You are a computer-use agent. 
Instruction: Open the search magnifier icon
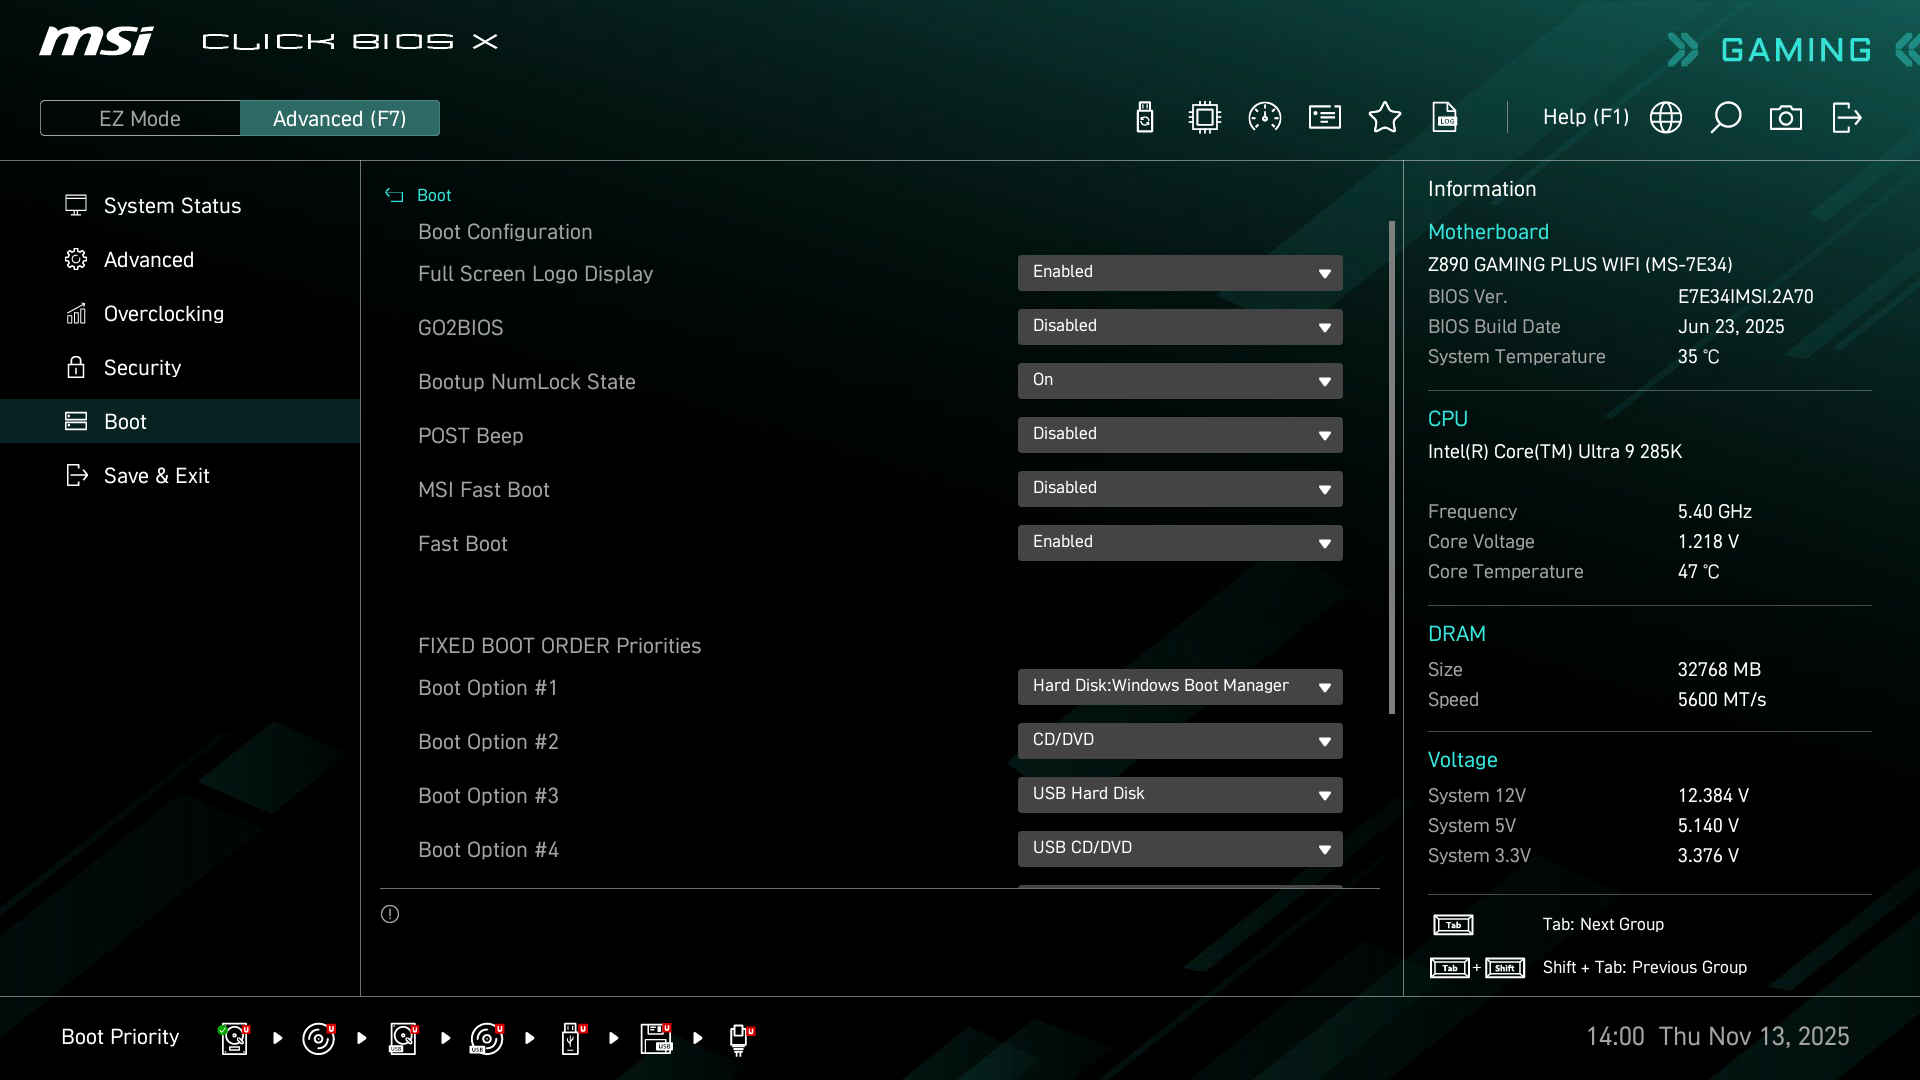point(1726,118)
